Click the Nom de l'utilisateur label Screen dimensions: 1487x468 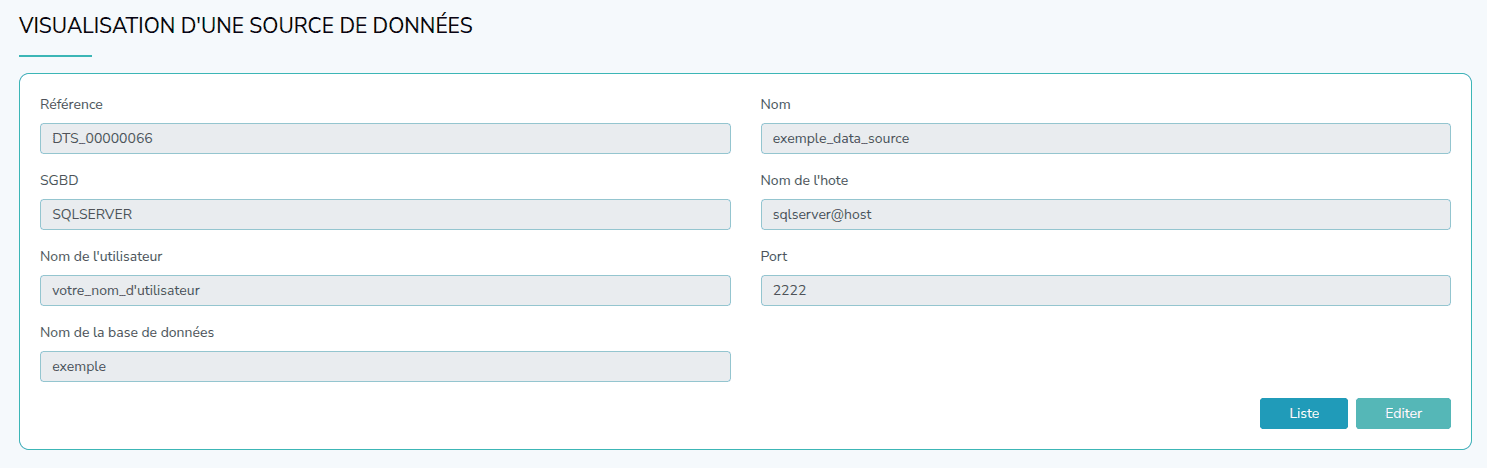(101, 256)
